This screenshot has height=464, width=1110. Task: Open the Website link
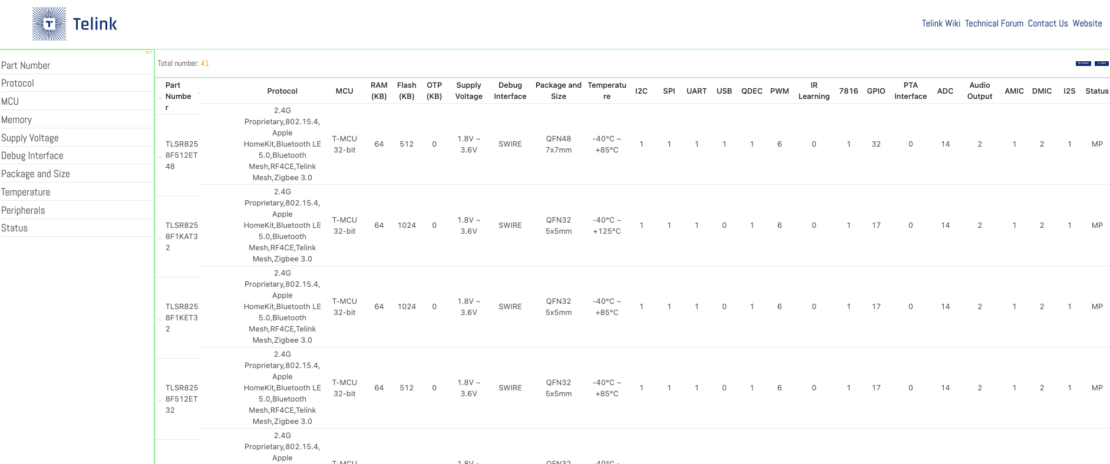[x=1087, y=23]
